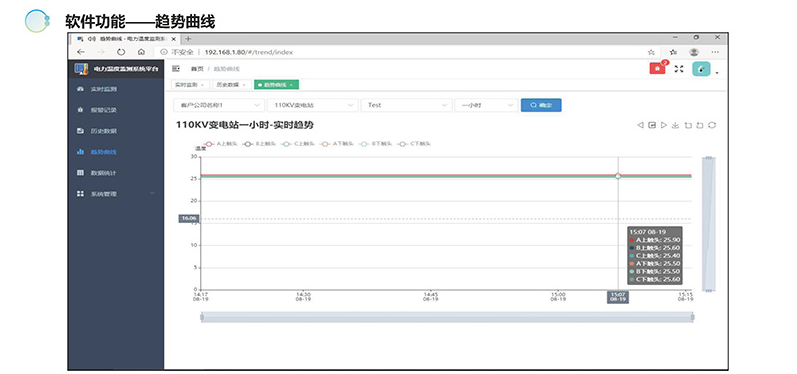Viewport: 797px width, 374px height.
Task: Click the zoom icon right after download icon
Action: pyautogui.click(x=688, y=125)
